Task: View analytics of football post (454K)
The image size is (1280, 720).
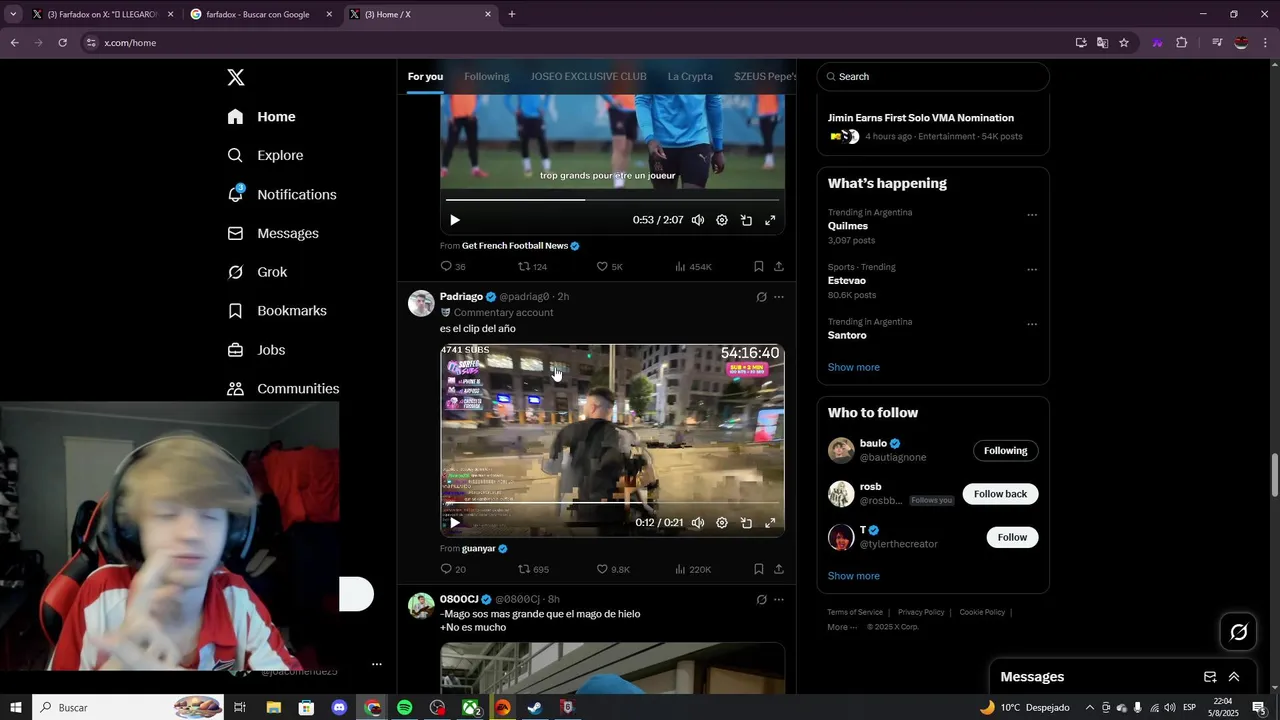Action: (x=693, y=267)
